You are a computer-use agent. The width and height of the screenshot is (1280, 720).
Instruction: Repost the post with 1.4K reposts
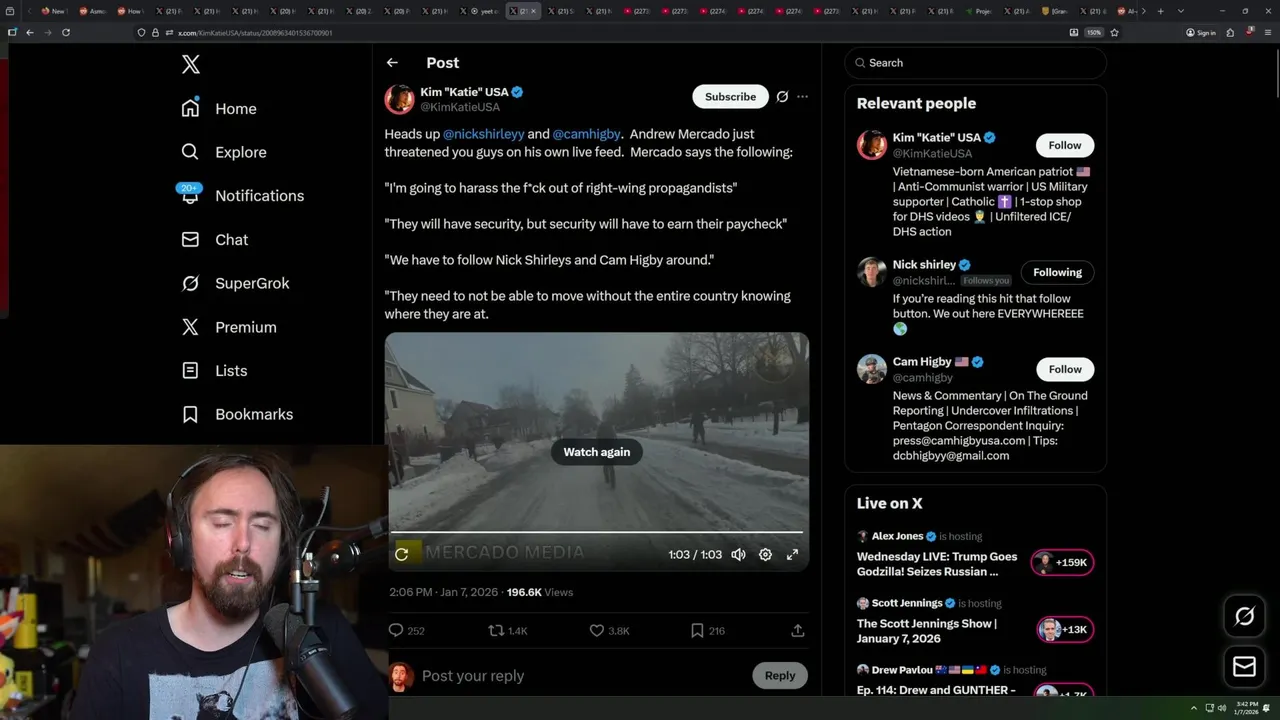pyautogui.click(x=507, y=631)
